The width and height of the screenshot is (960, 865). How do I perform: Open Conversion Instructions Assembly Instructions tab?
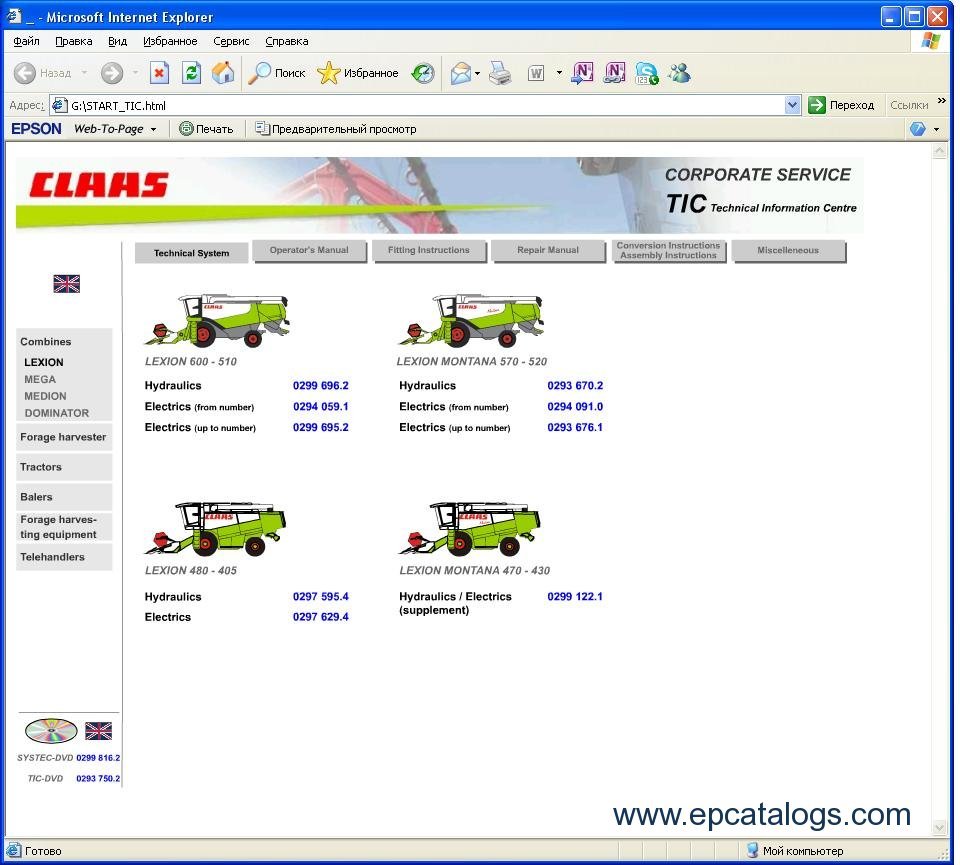coord(668,250)
